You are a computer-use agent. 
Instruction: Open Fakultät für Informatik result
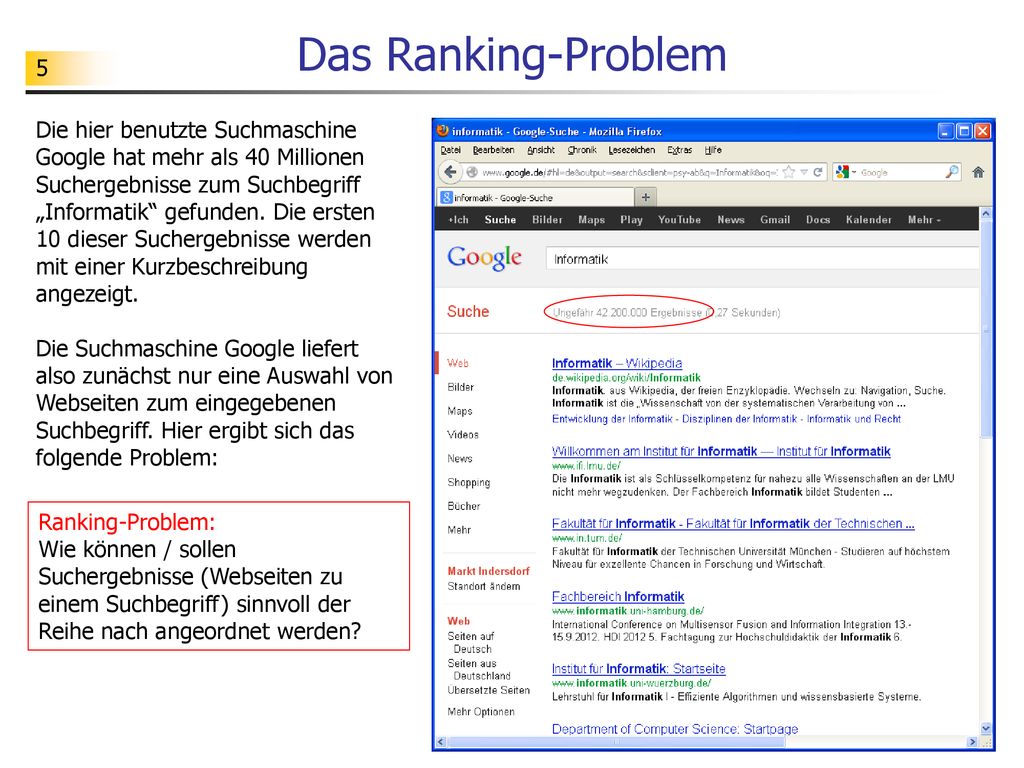(x=733, y=524)
